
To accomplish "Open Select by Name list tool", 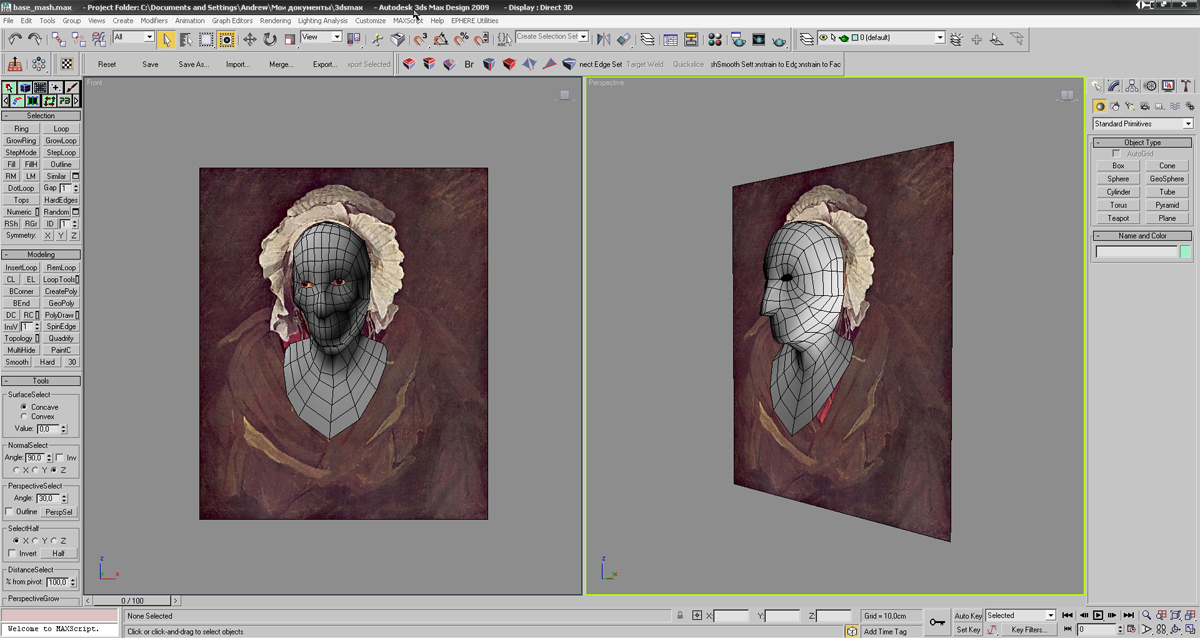I will (x=186, y=39).
